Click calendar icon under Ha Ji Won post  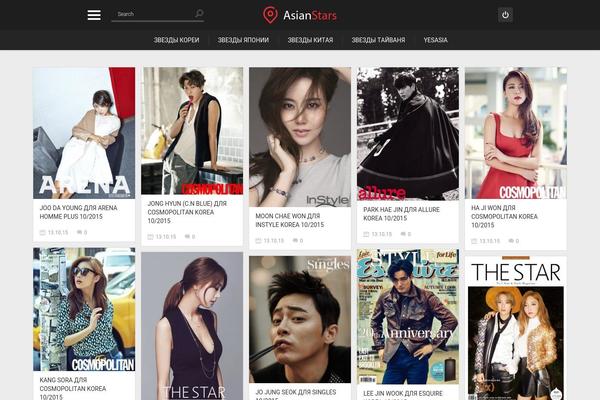(474, 241)
